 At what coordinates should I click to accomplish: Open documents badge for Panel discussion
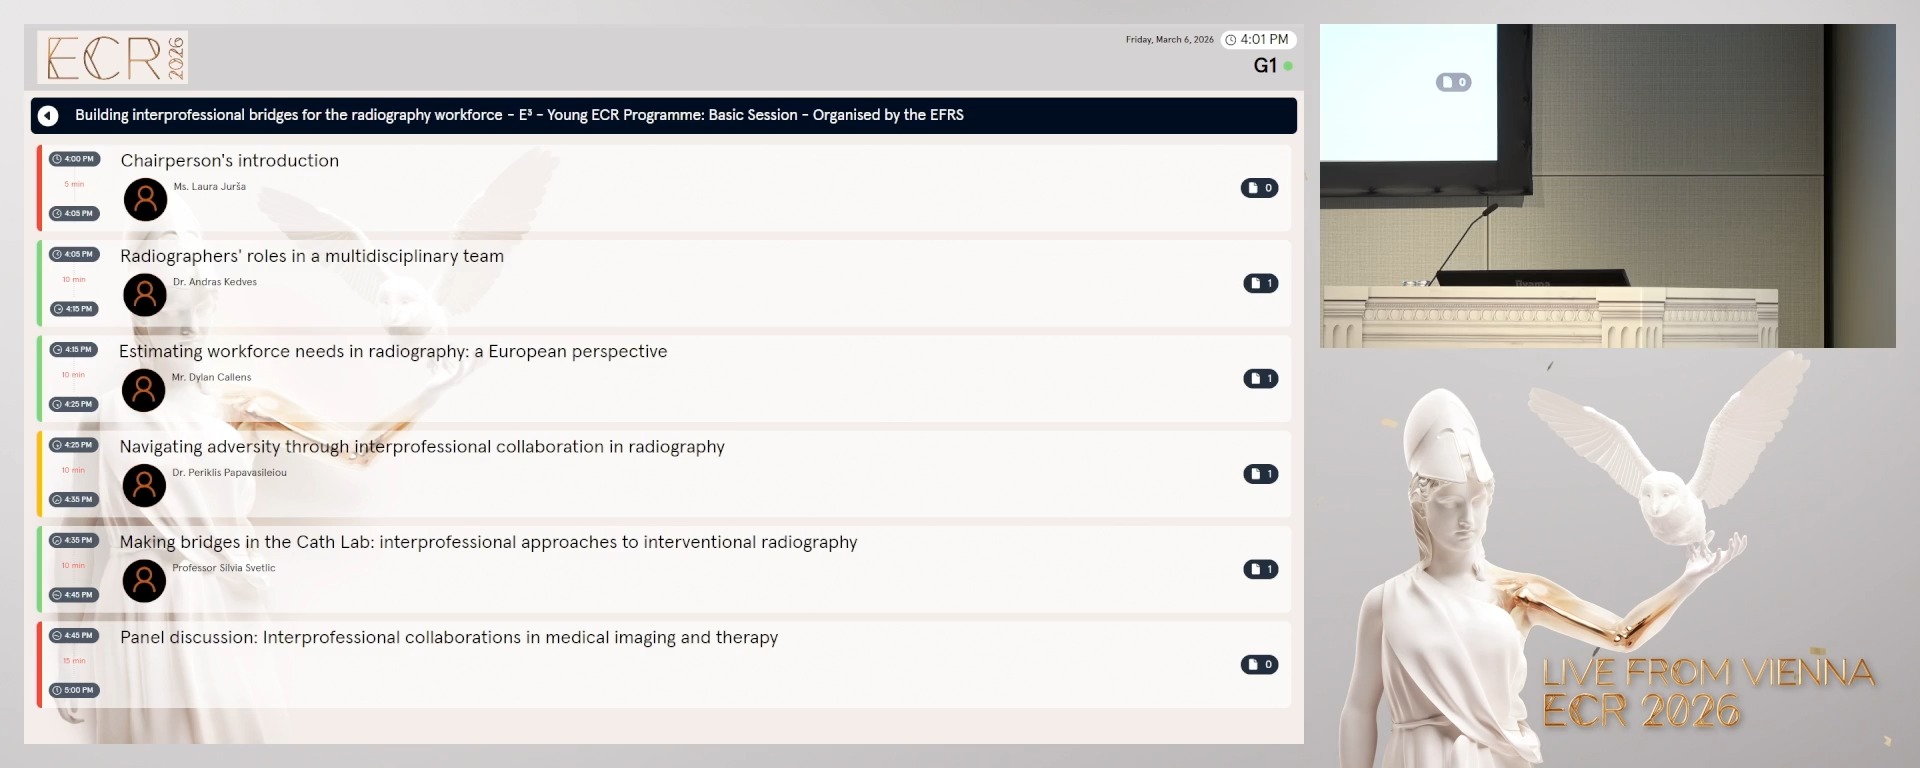1259,664
